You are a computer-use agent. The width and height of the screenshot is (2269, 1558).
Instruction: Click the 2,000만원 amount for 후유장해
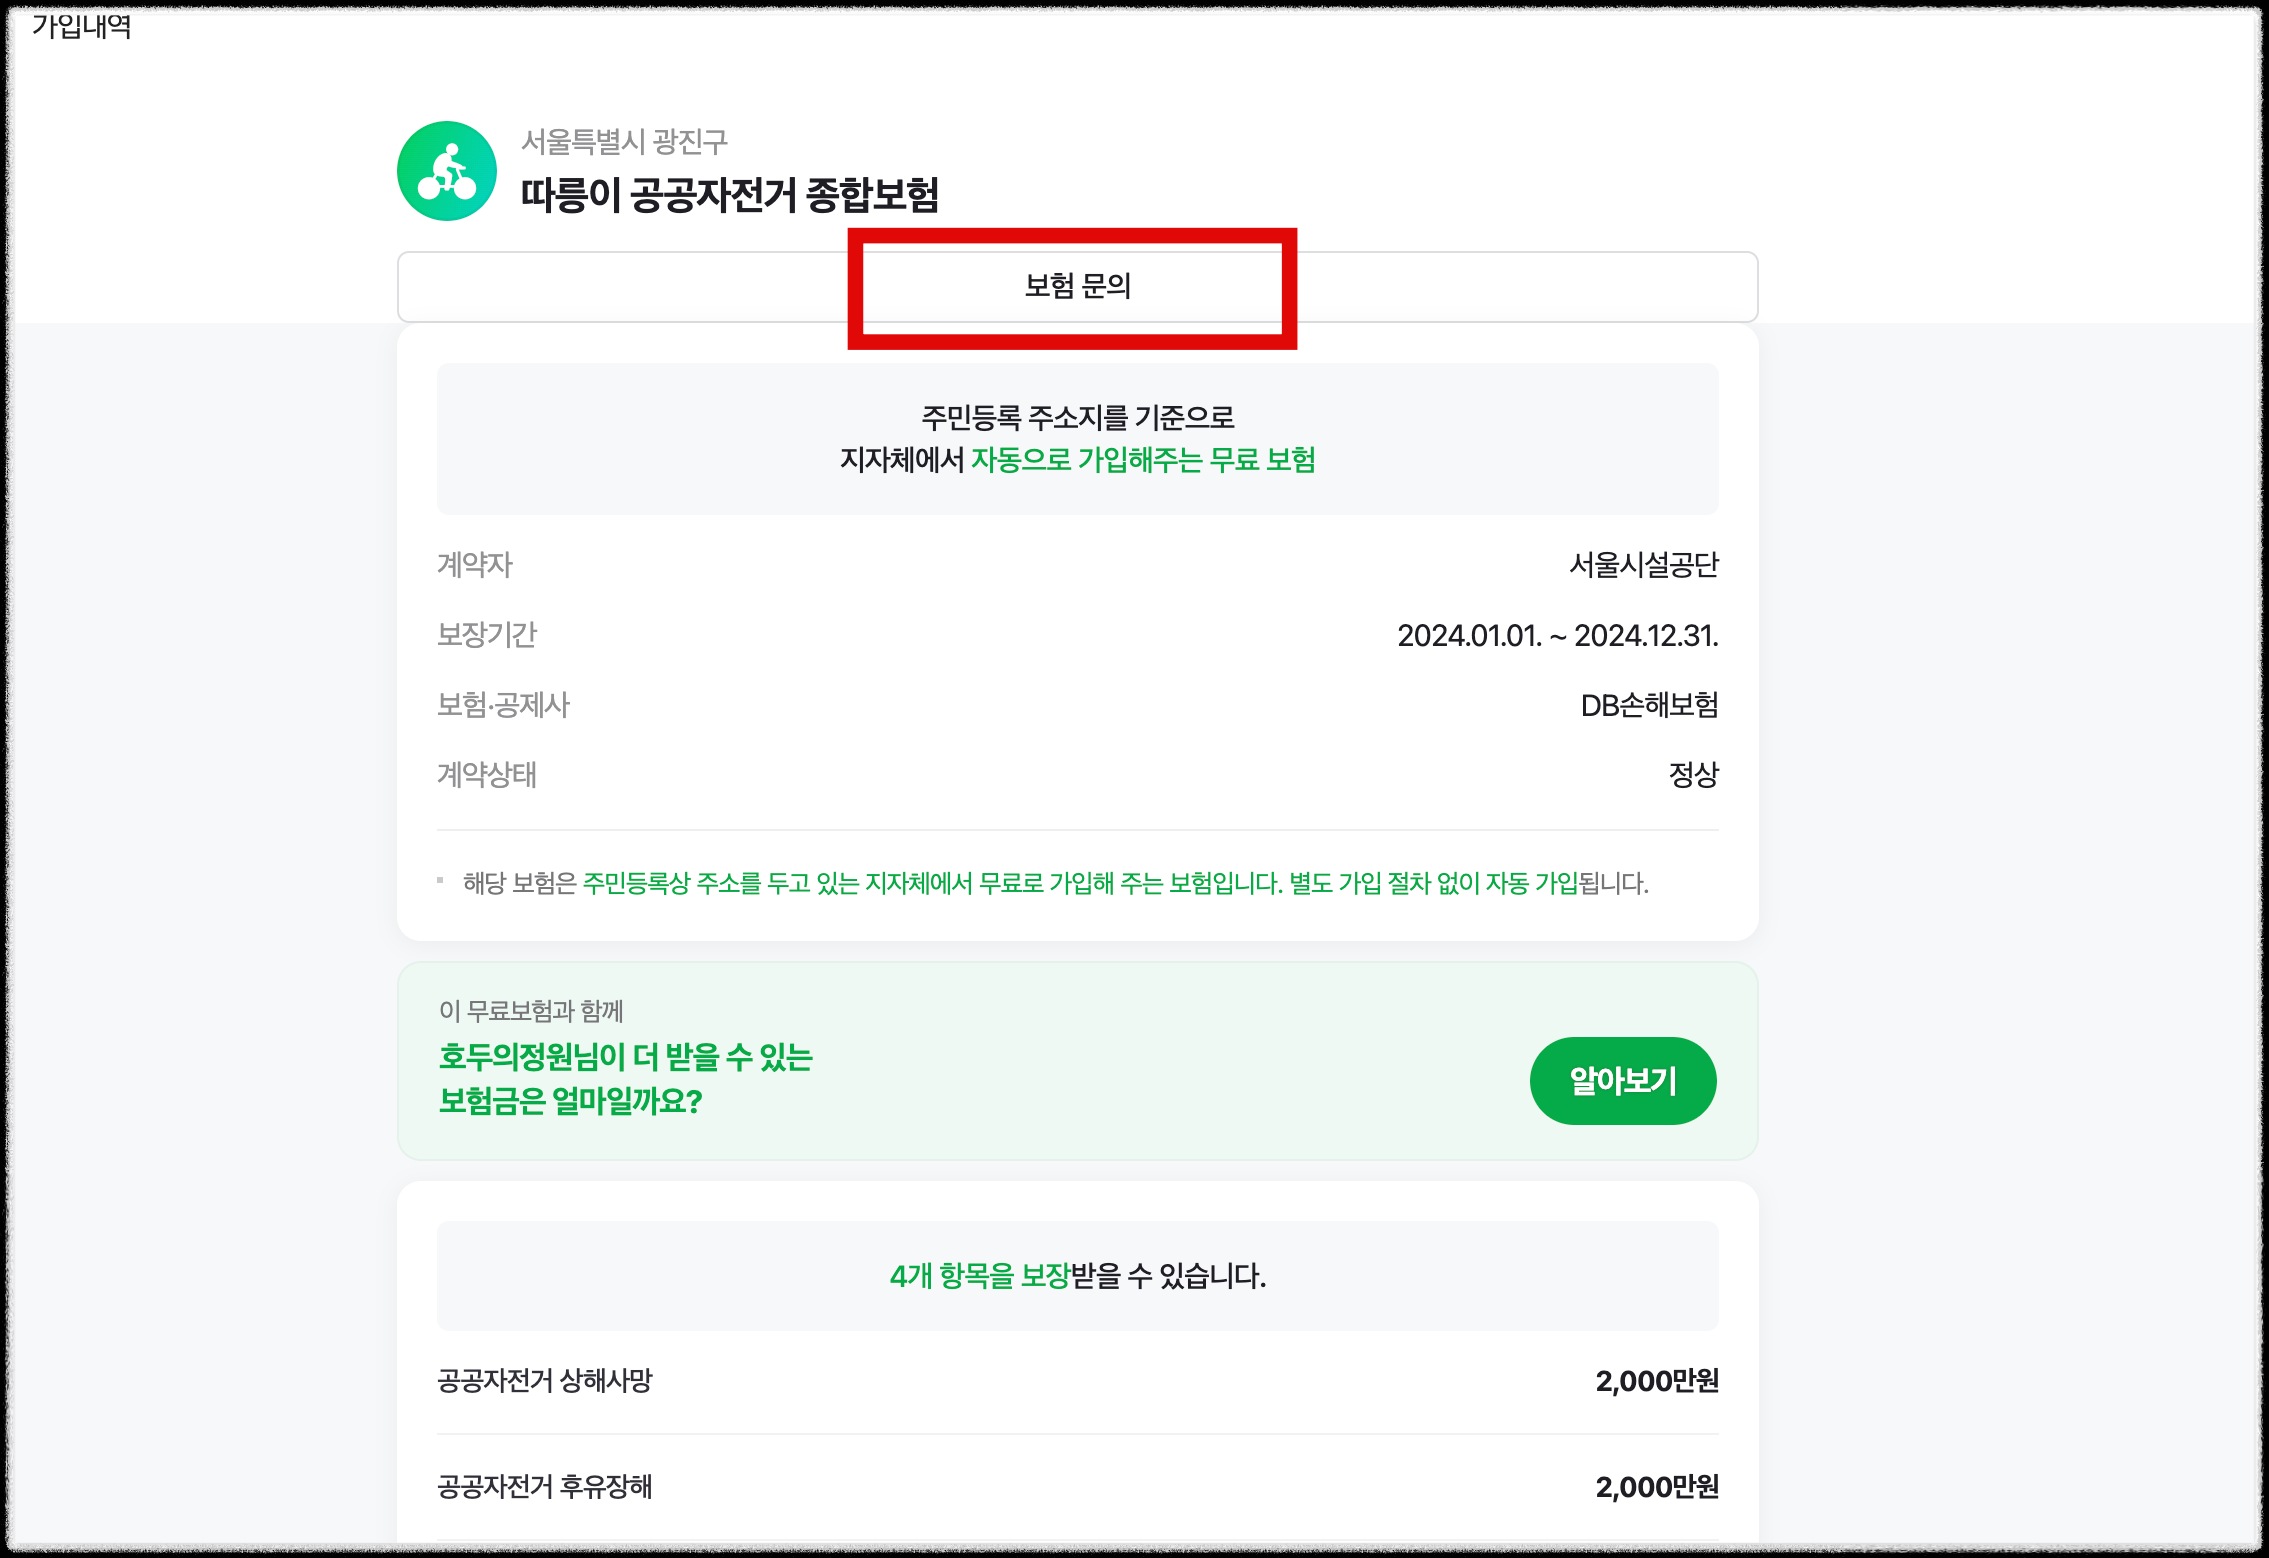(x=1656, y=1488)
